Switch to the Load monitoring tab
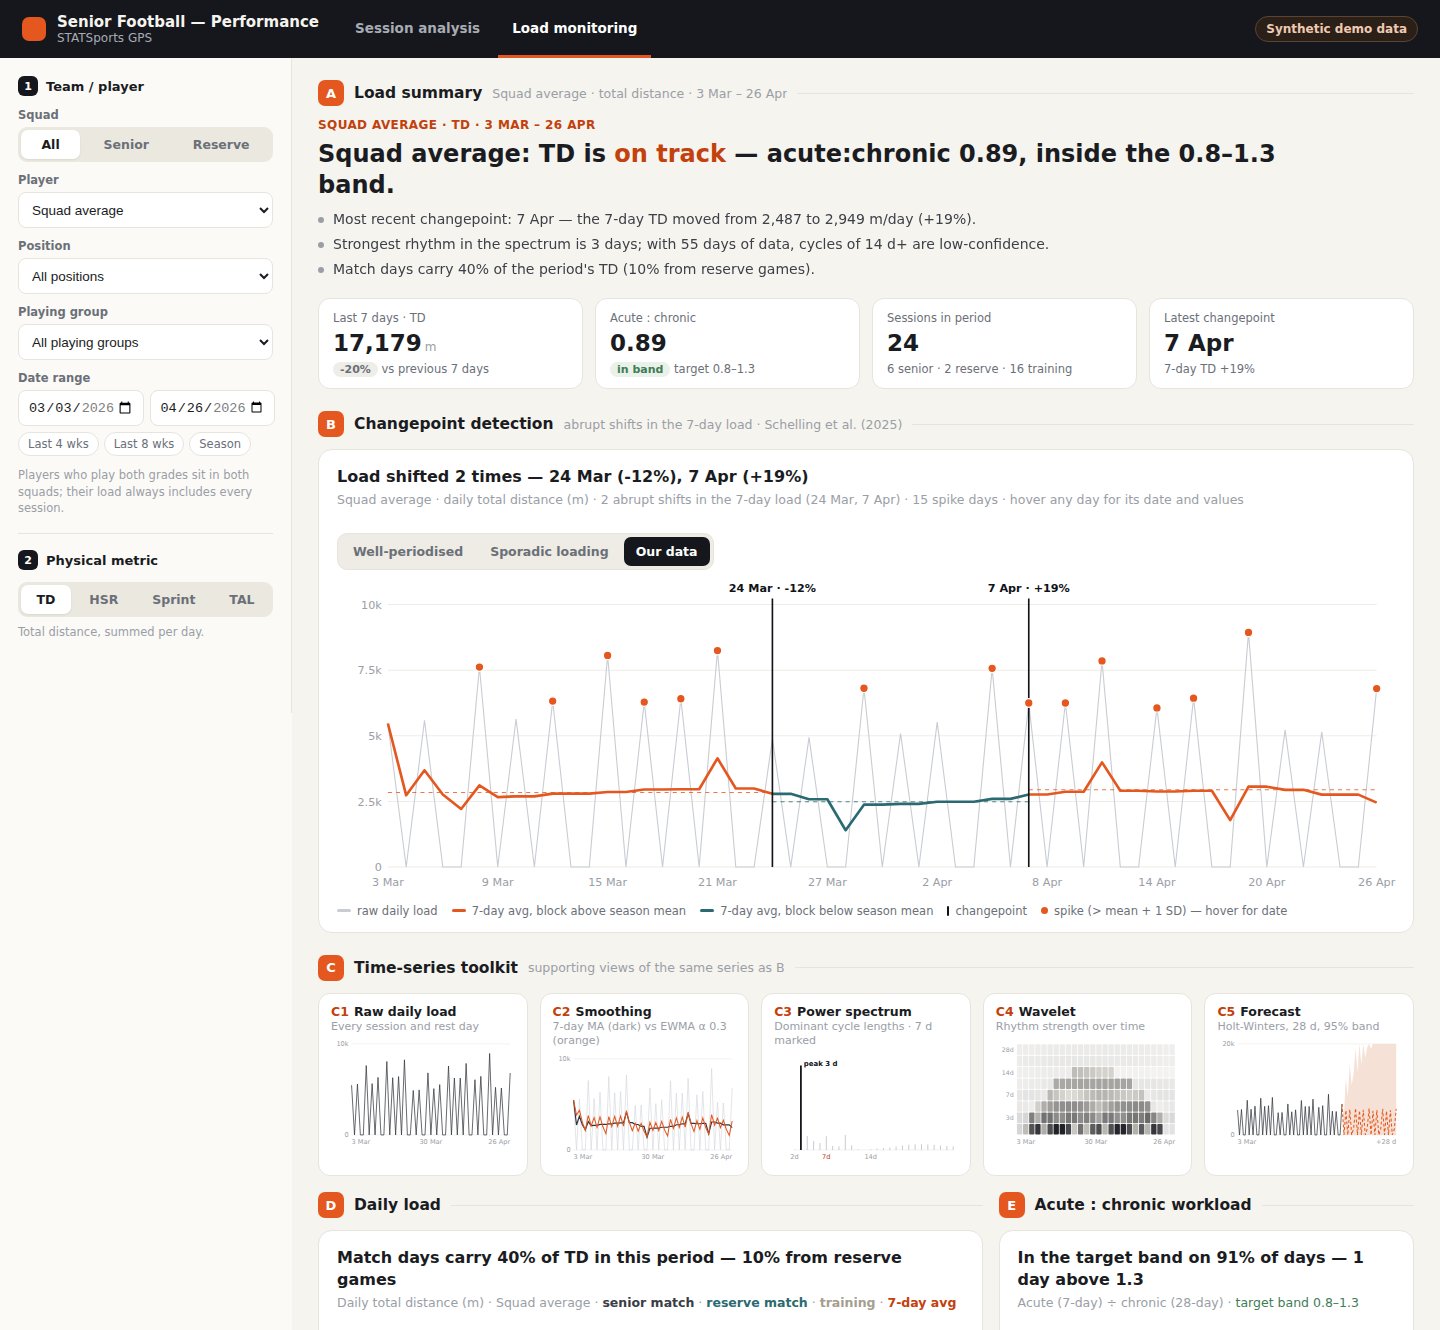1440x1330 pixels. [575, 28]
